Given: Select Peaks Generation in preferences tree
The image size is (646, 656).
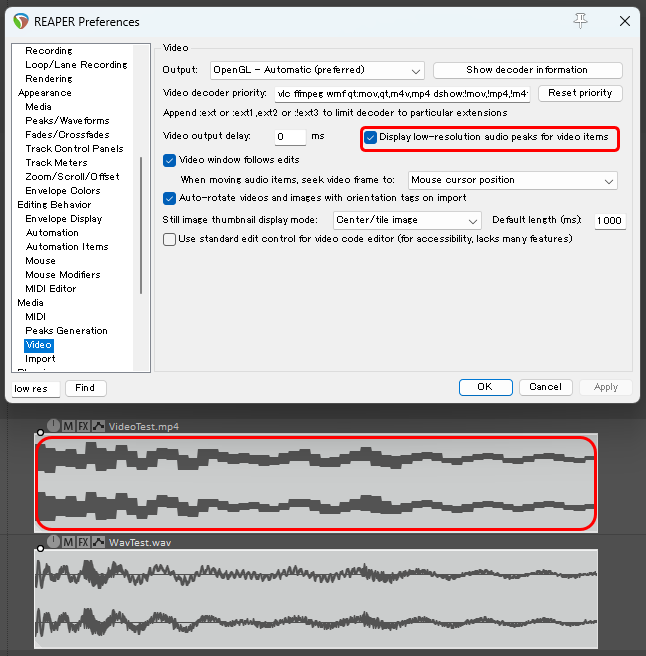Looking at the screenshot, I should click(x=66, y=331).
